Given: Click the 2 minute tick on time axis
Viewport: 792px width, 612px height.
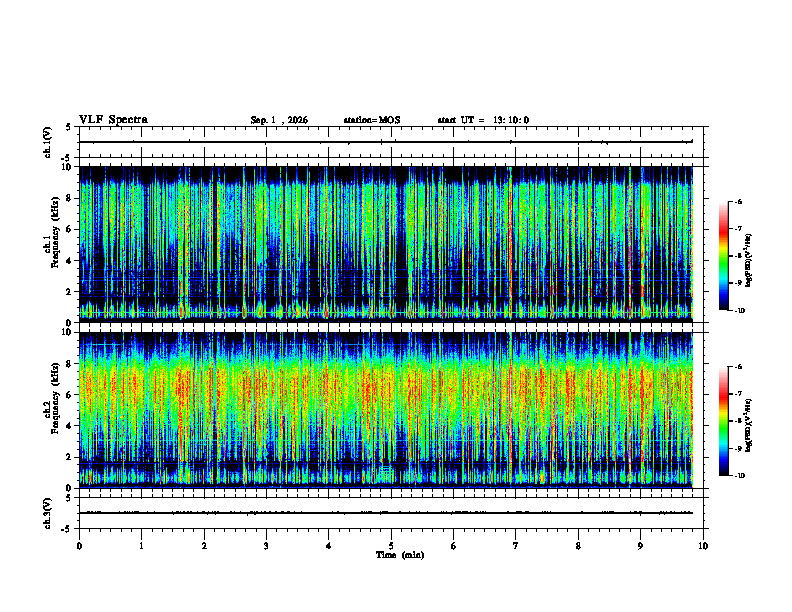Looking at the screenshot, I should 204,546.
